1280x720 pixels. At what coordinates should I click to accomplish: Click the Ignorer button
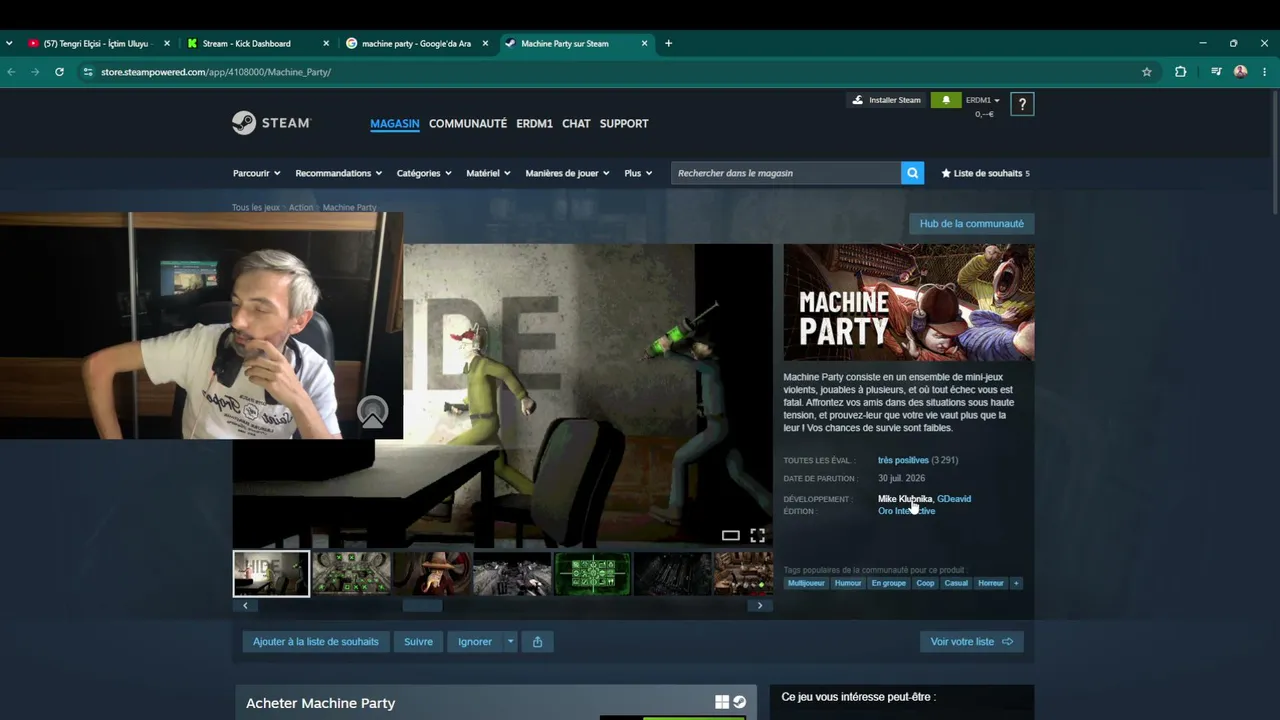tap(475, 642)
